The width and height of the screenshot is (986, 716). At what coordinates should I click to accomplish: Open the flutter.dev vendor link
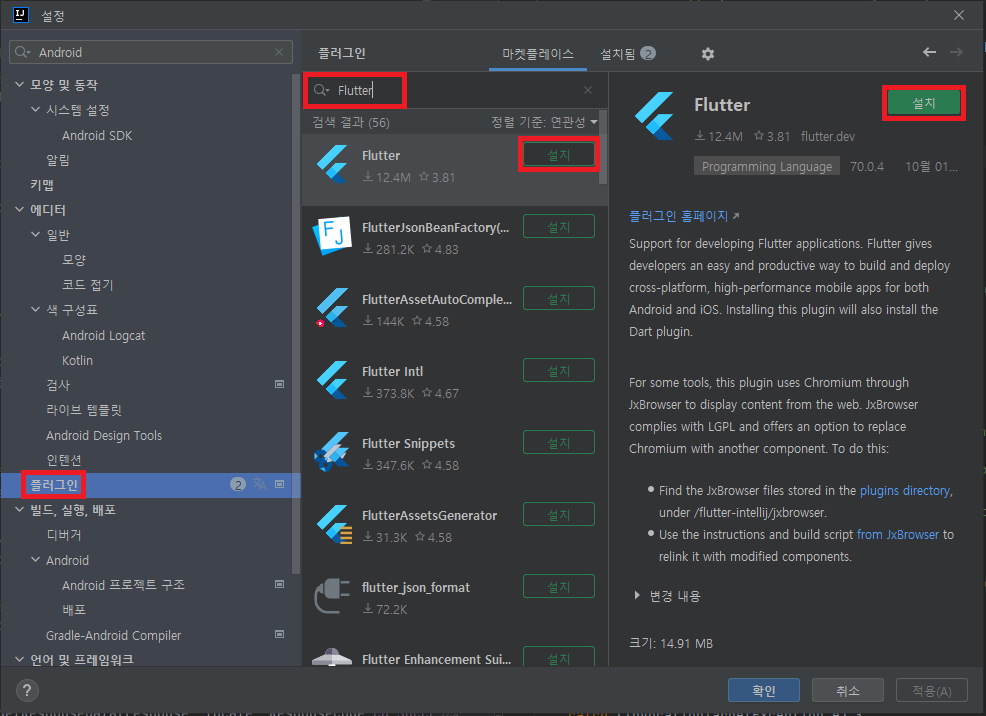[828, 136]
